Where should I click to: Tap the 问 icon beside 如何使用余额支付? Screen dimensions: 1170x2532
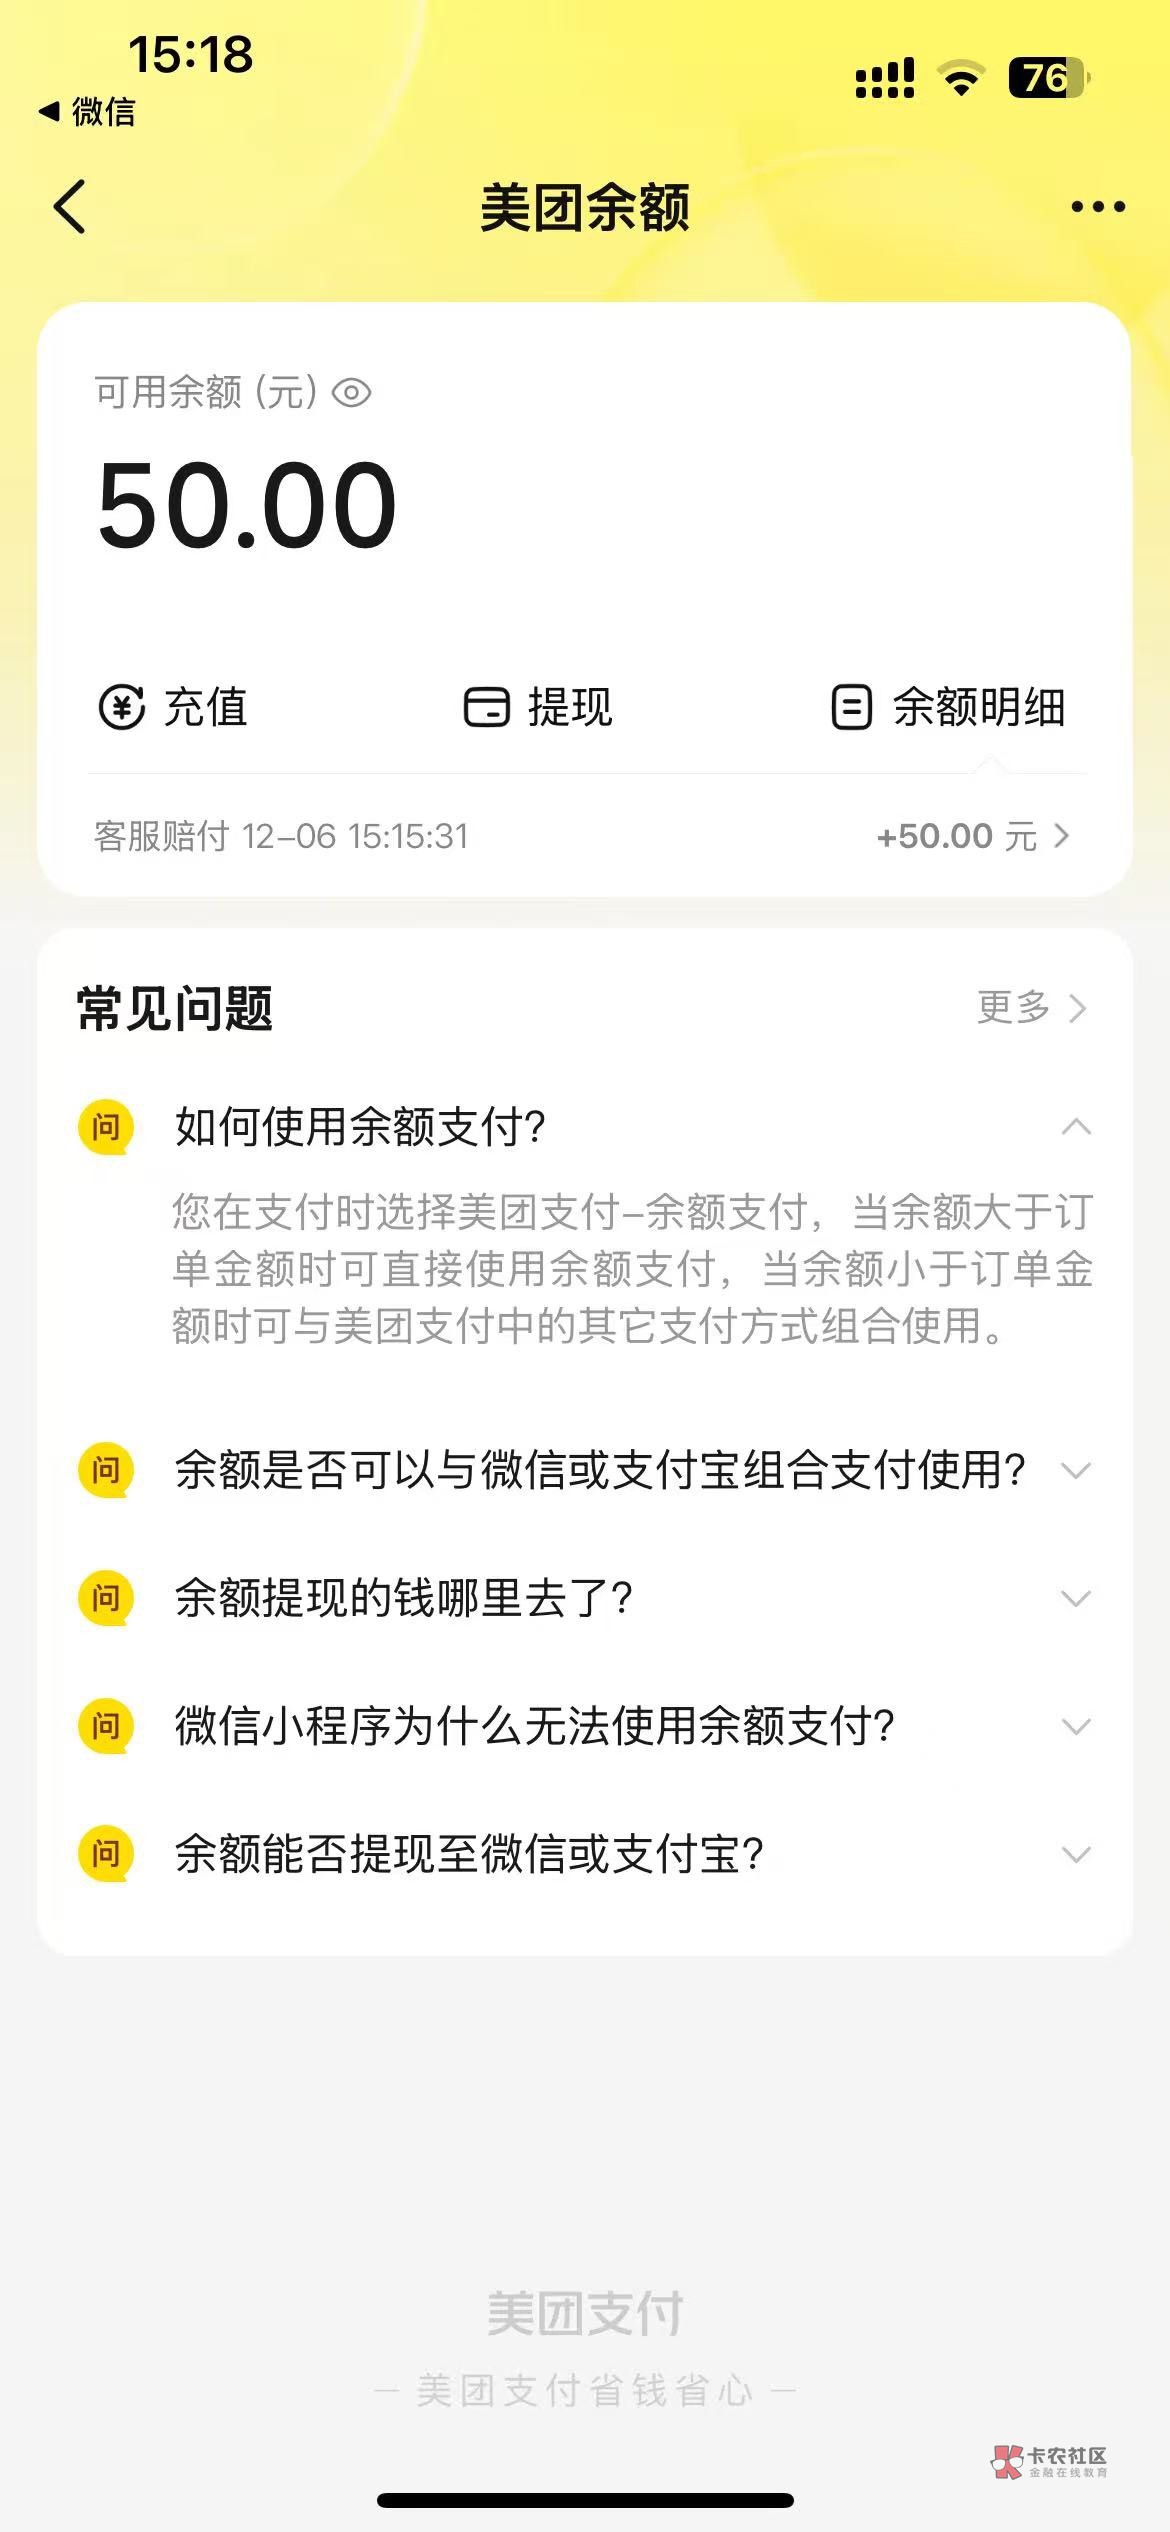pos(105,1127)
